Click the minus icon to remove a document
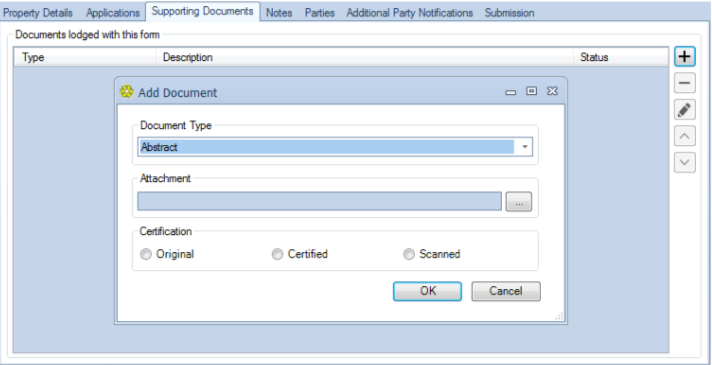 pyautogui.click(x=684, y=83)
